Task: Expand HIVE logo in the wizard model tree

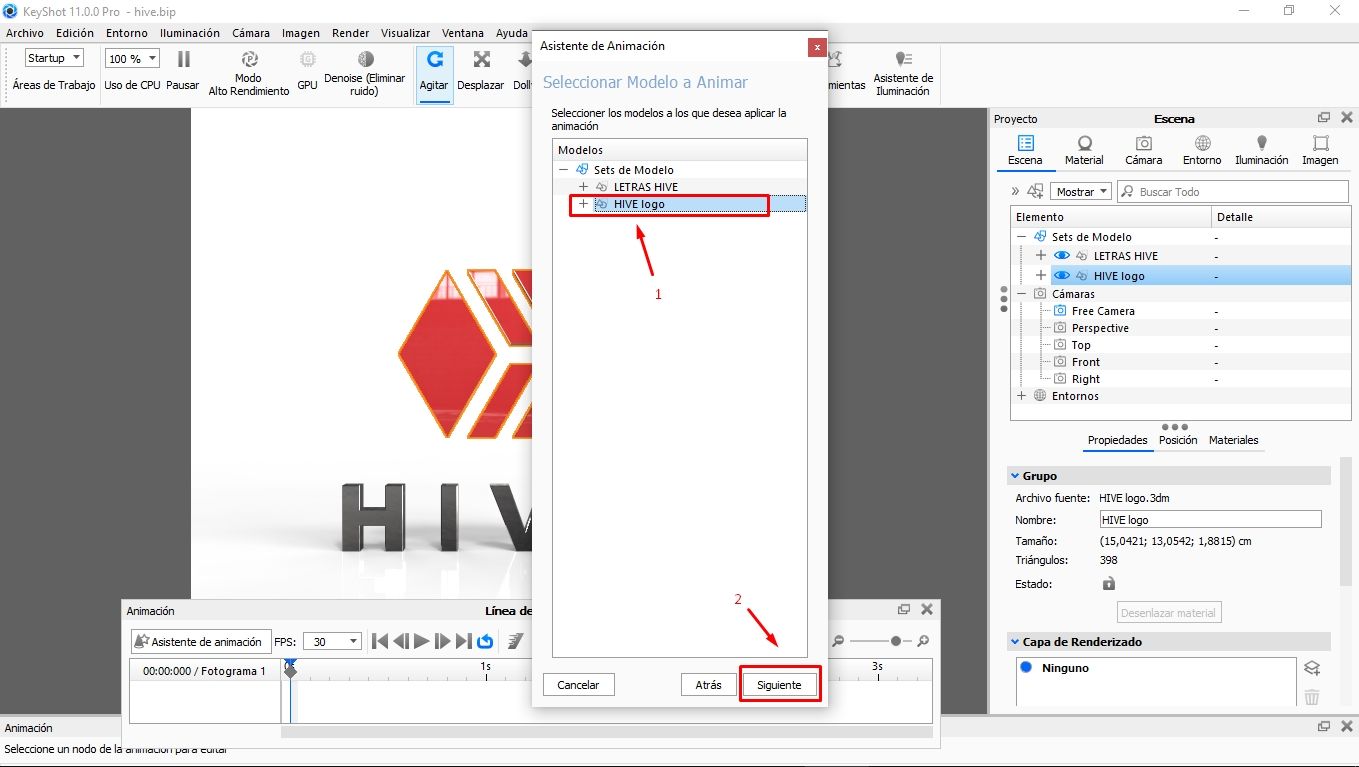Action: click(583, 204)
